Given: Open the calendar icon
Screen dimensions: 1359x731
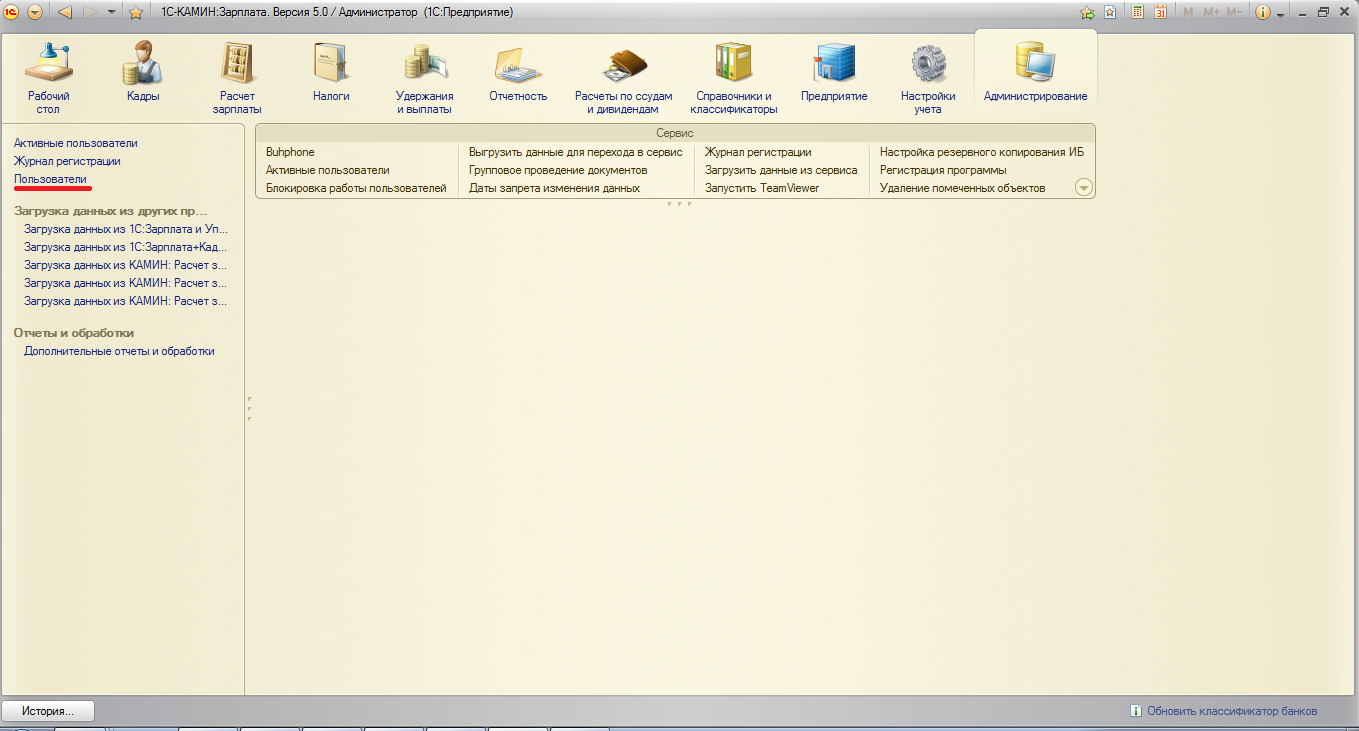Looking at the screenshot, I should point(1160,12).
